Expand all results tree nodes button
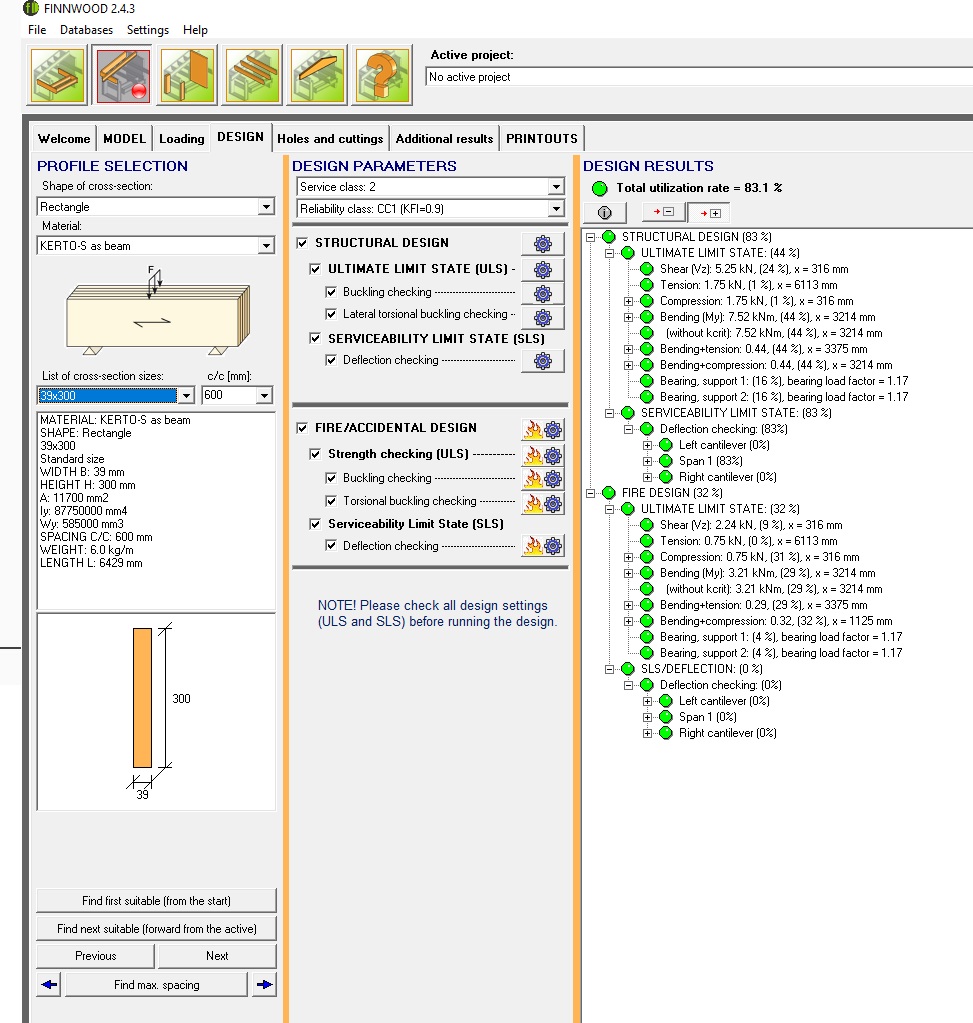This screenshot has width=973, height=1023. (x=710, y=213)
